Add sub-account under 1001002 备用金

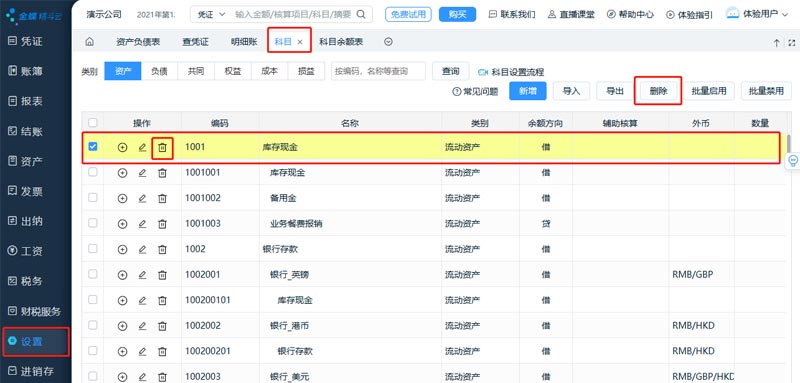pyautogui.click(x=122, y=198)
